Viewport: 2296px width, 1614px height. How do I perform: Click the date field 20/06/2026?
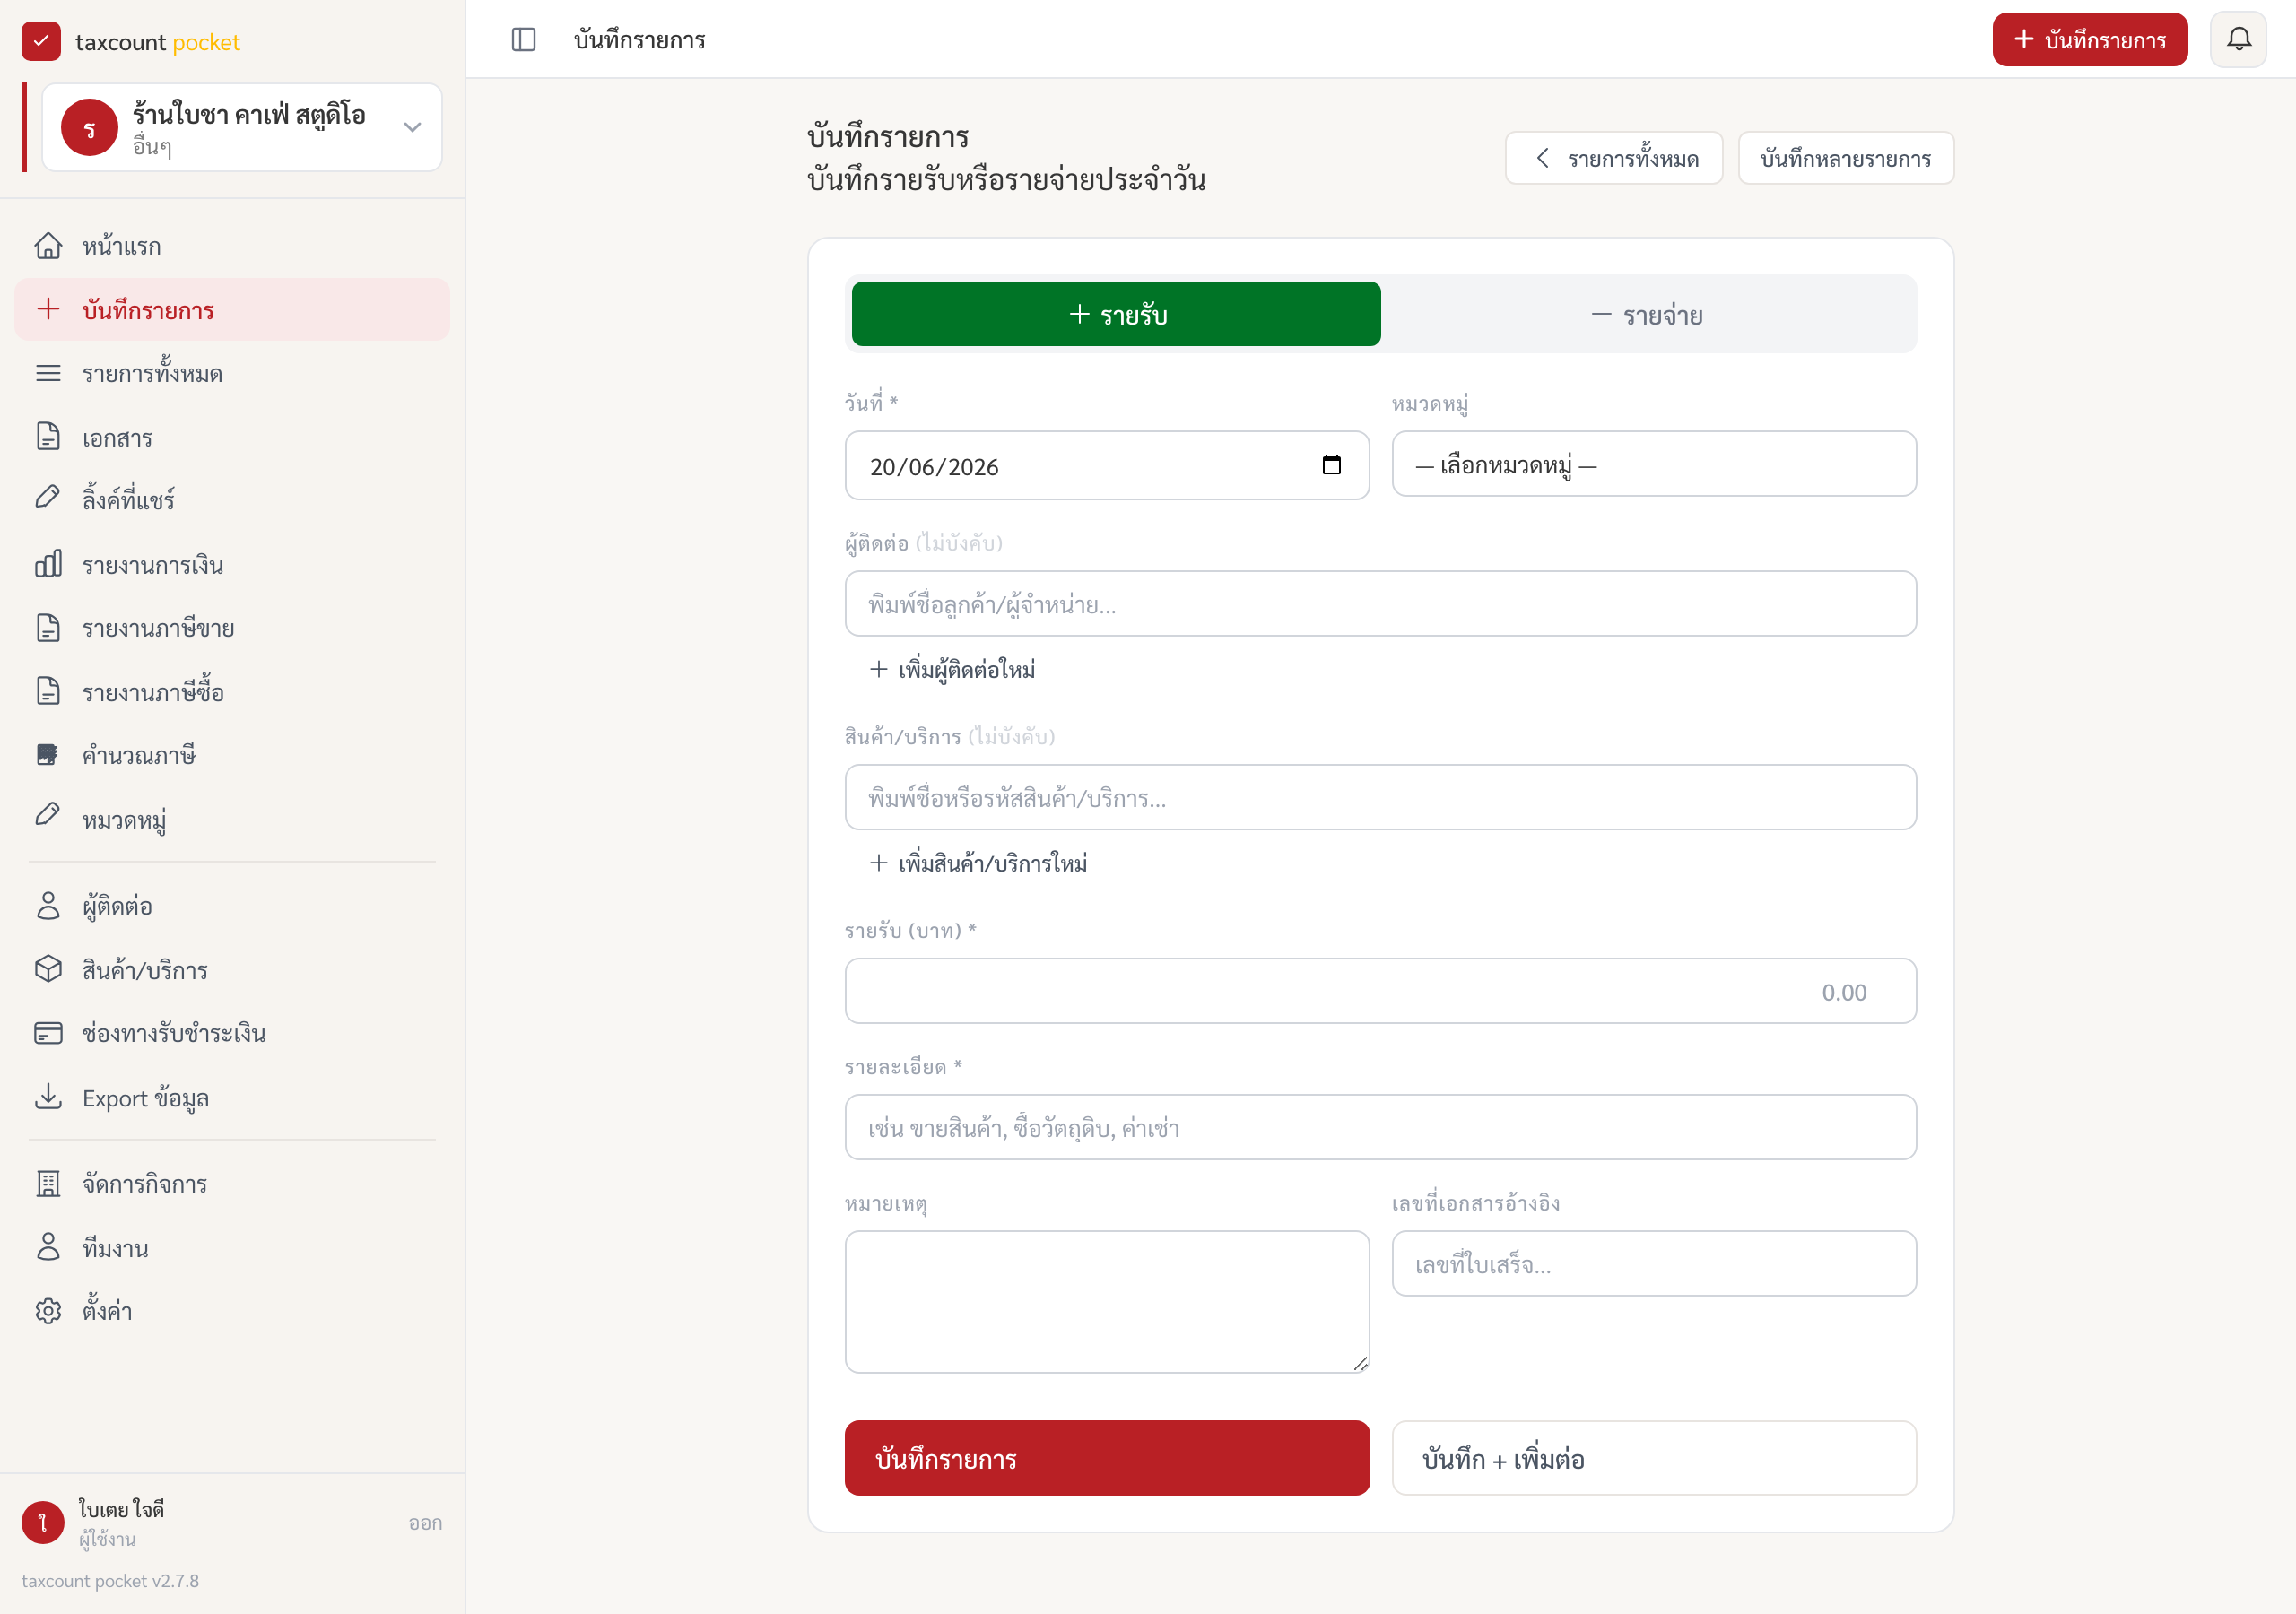pos(1107,465)
